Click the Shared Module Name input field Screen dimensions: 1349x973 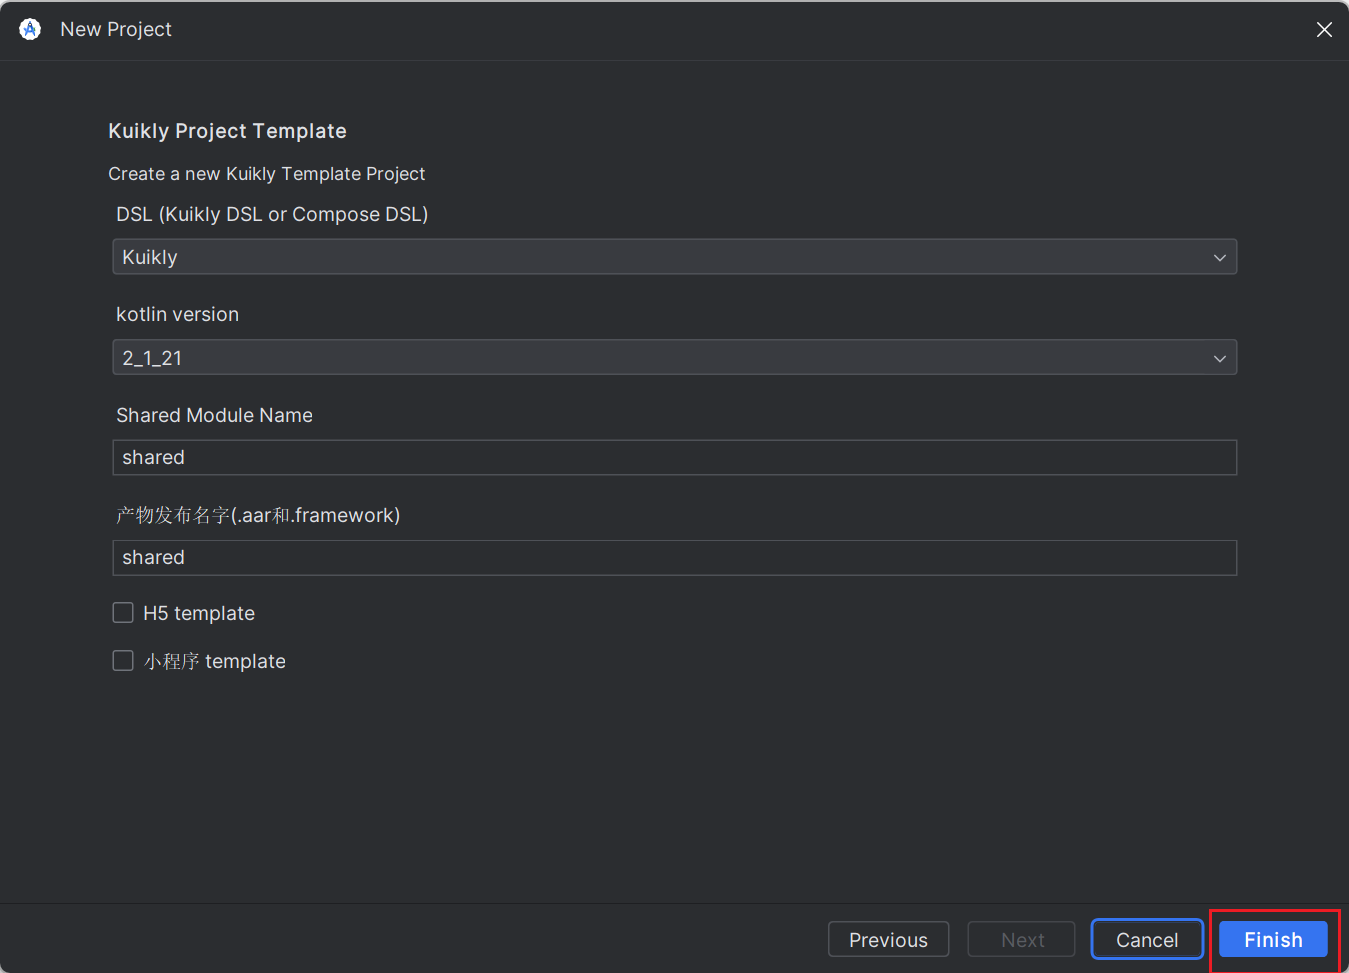tap(675, 457)
